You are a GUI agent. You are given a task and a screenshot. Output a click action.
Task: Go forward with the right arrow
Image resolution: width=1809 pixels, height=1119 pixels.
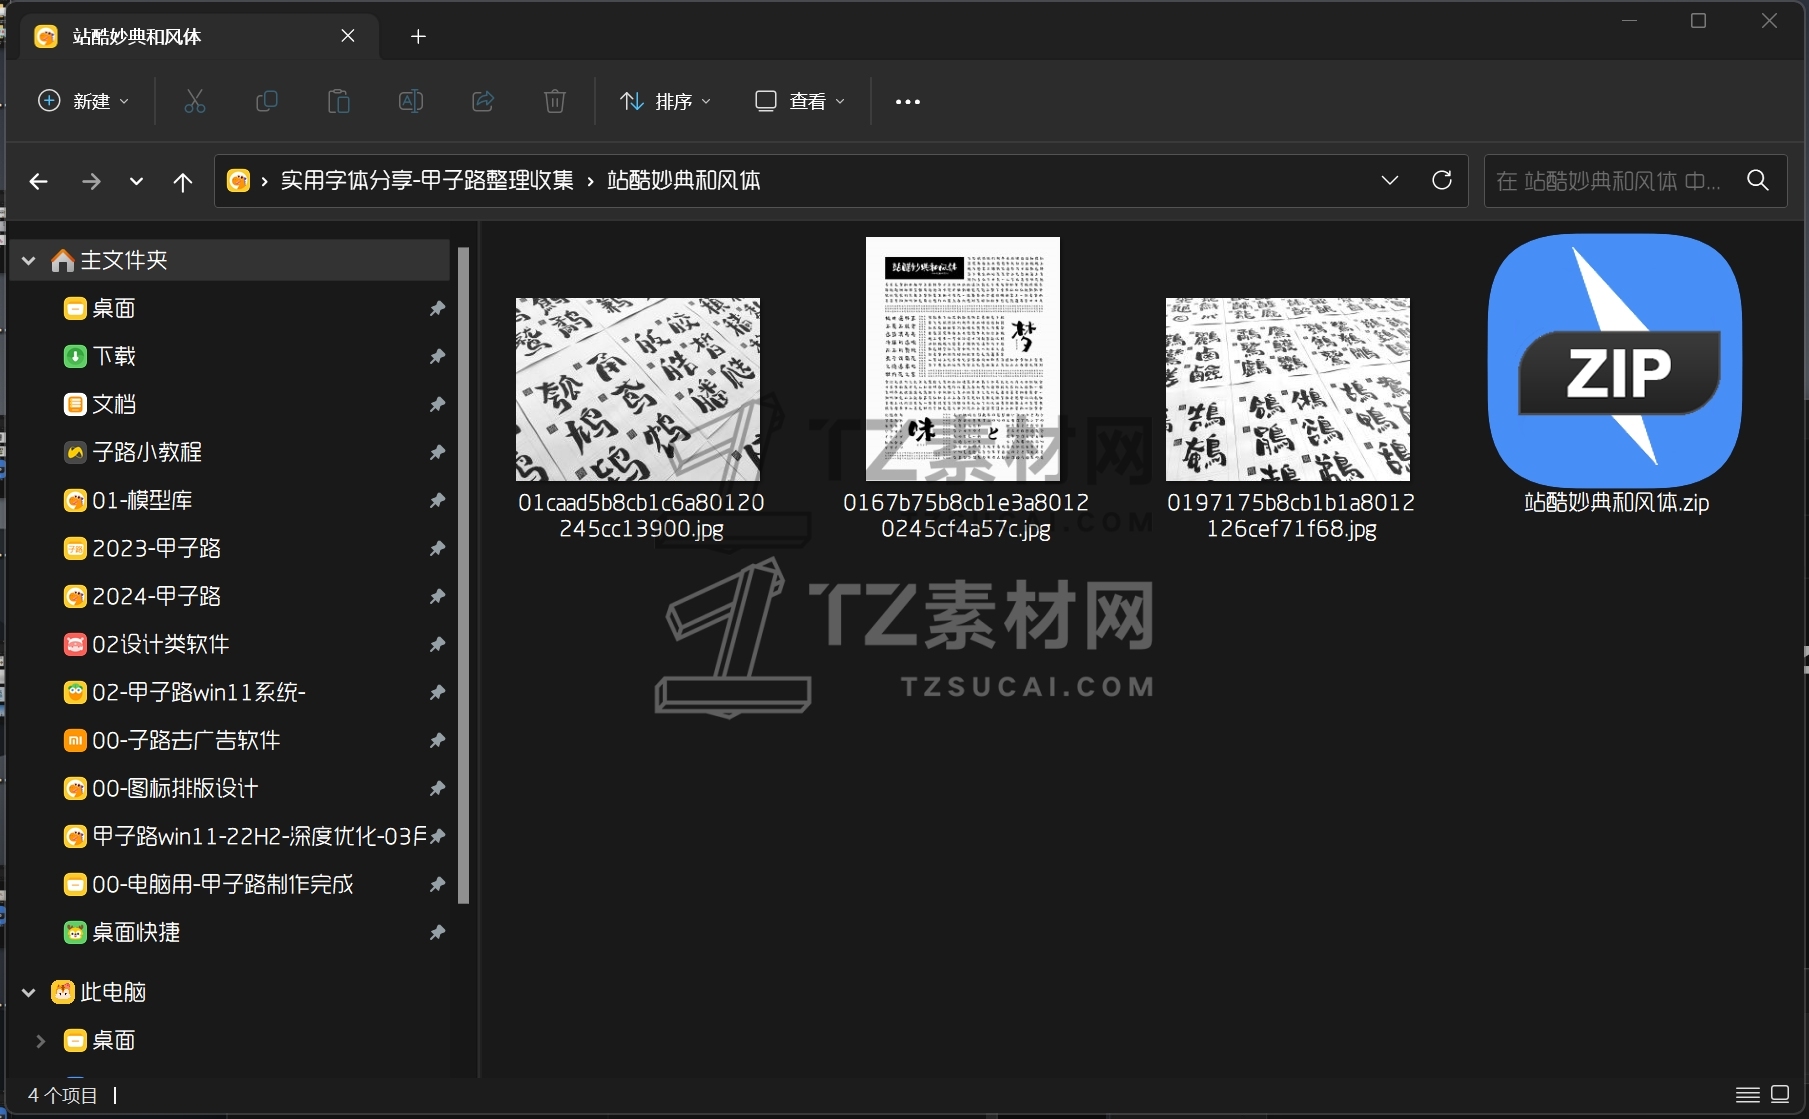point(91,181)
